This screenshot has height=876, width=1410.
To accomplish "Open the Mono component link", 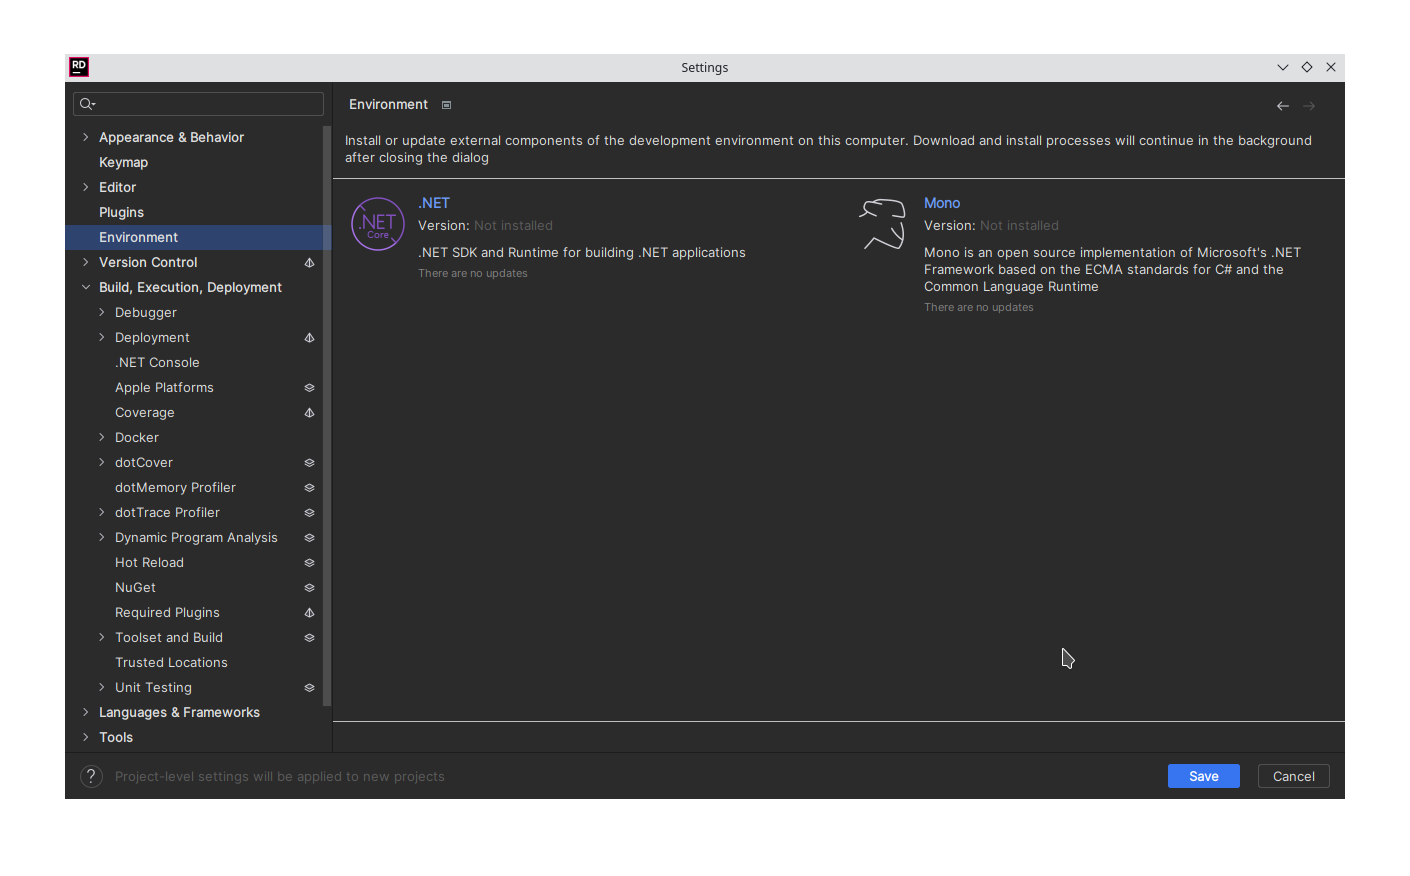I will [x=942, y=203].
